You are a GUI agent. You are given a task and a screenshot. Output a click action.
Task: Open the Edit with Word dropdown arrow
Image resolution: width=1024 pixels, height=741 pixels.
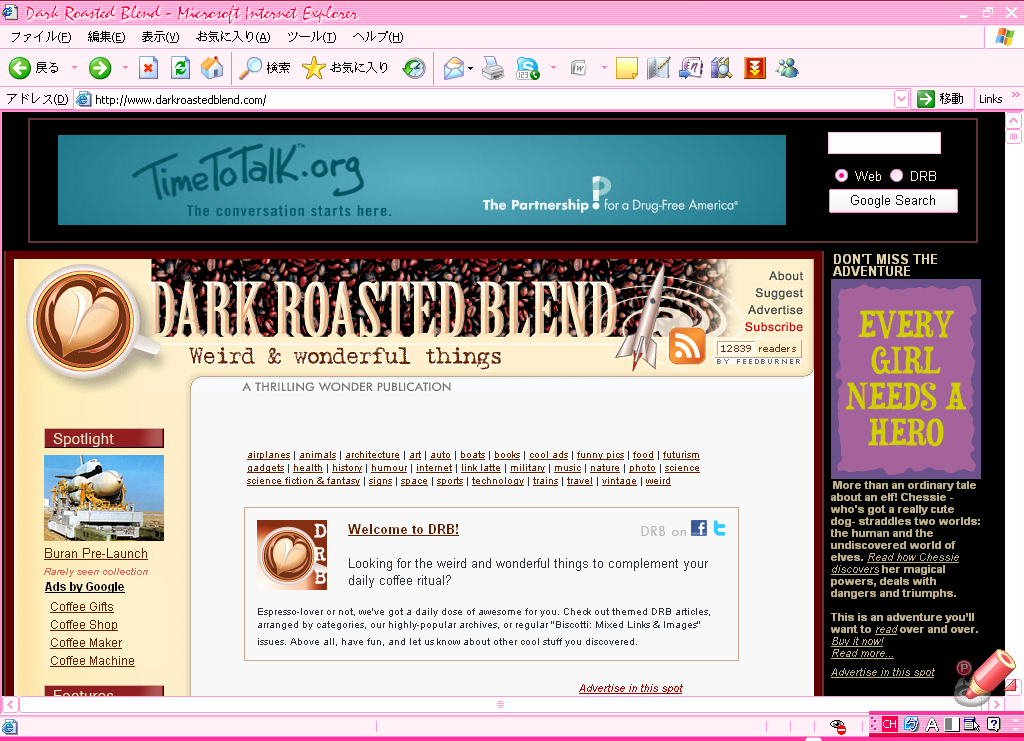coord(603,68)
